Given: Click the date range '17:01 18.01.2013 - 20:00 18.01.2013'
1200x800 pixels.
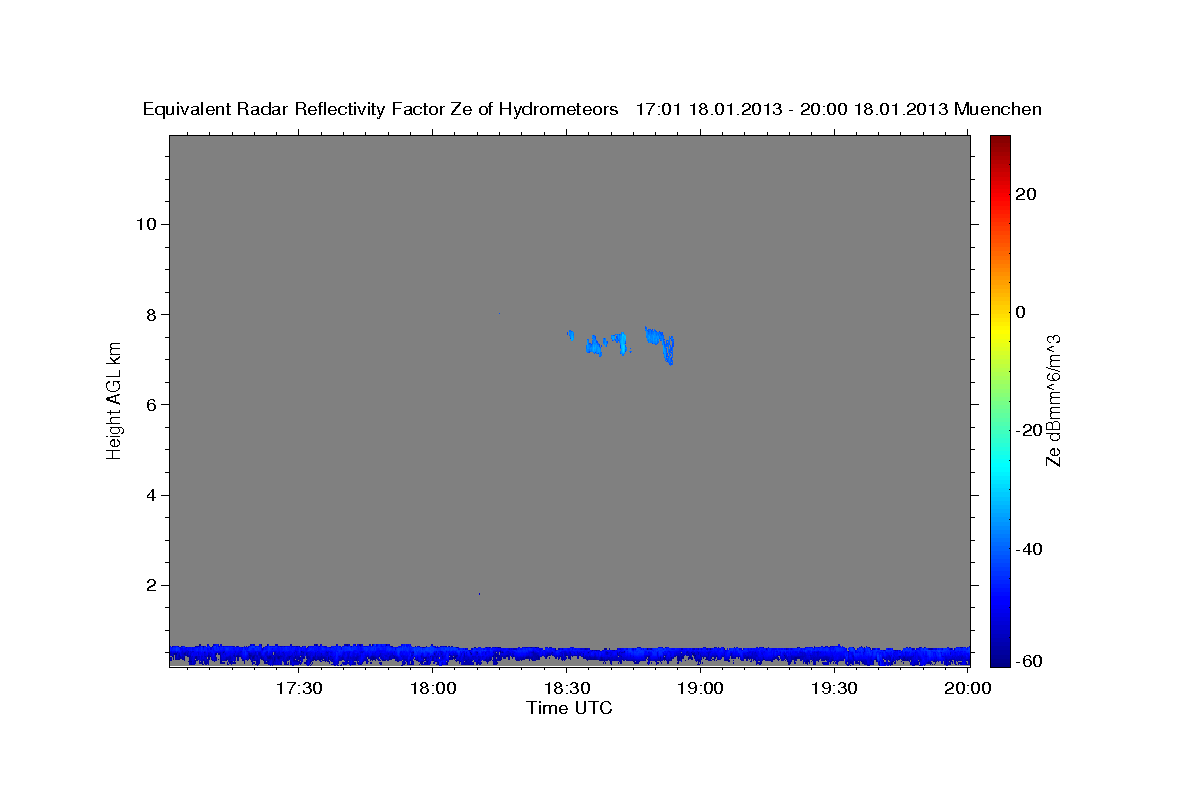Looking at the screenshot, I should pos(792,110).
